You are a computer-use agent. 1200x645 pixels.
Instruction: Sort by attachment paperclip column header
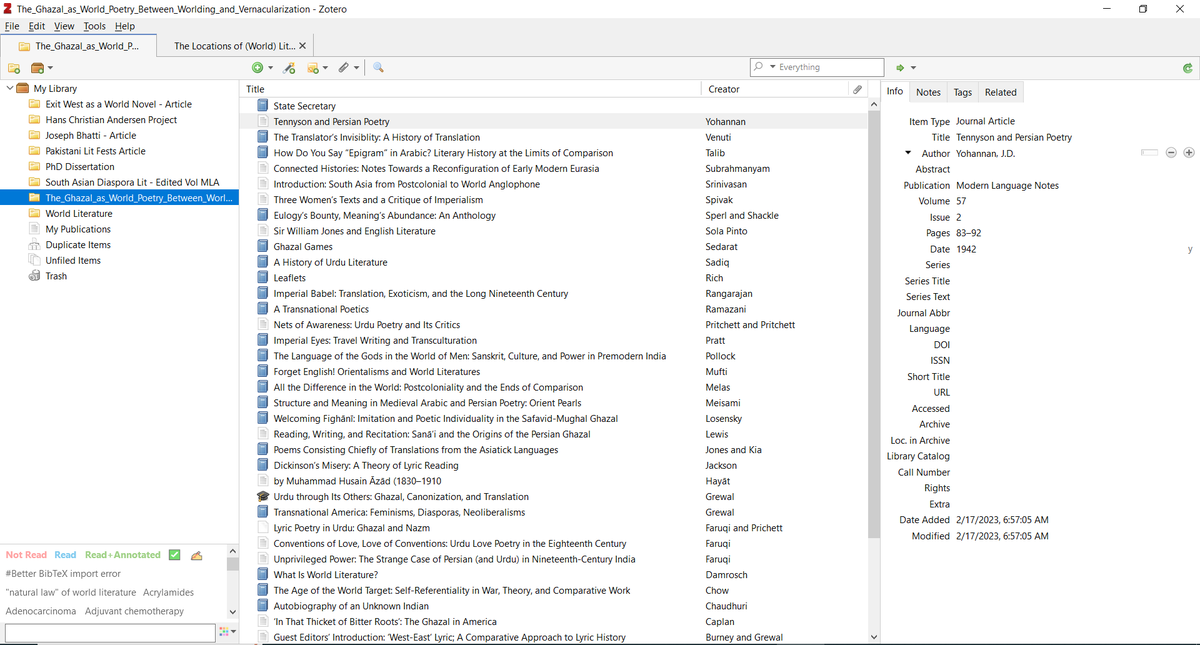coord(857,89)
